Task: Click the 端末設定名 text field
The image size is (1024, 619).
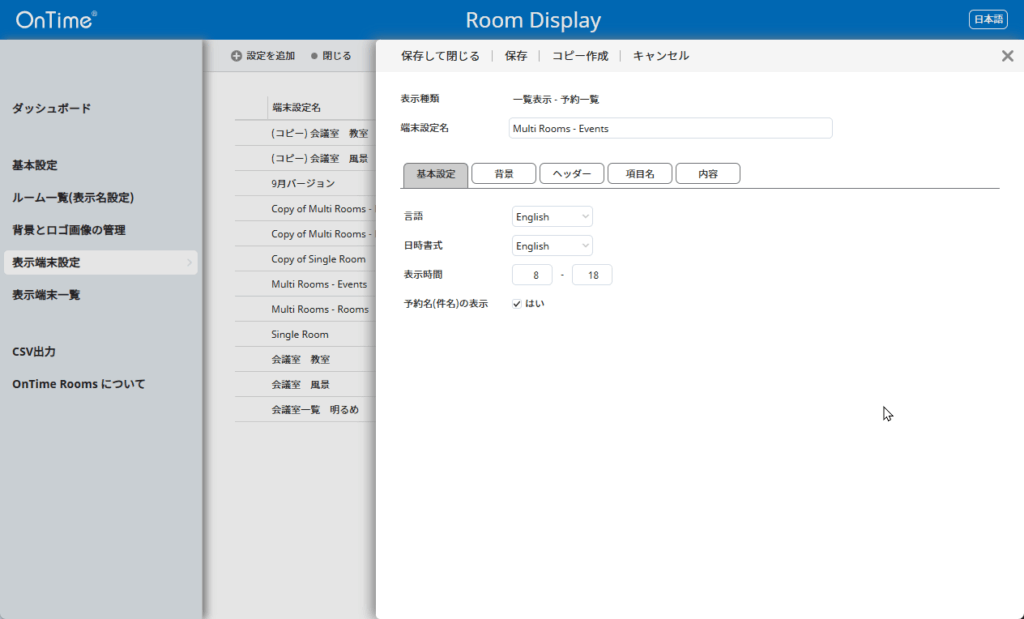Action: click(x=670, y=128)
